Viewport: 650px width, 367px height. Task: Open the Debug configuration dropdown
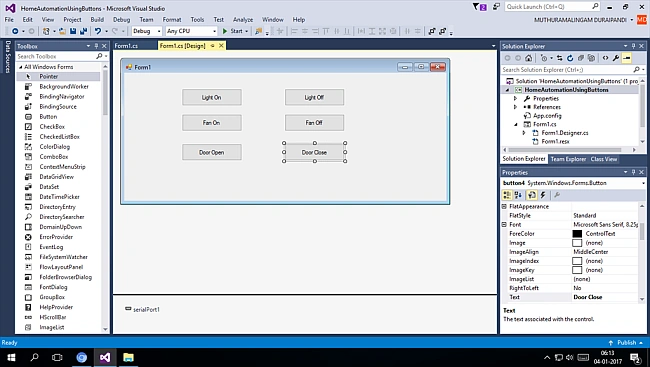(x=147, y=31)
